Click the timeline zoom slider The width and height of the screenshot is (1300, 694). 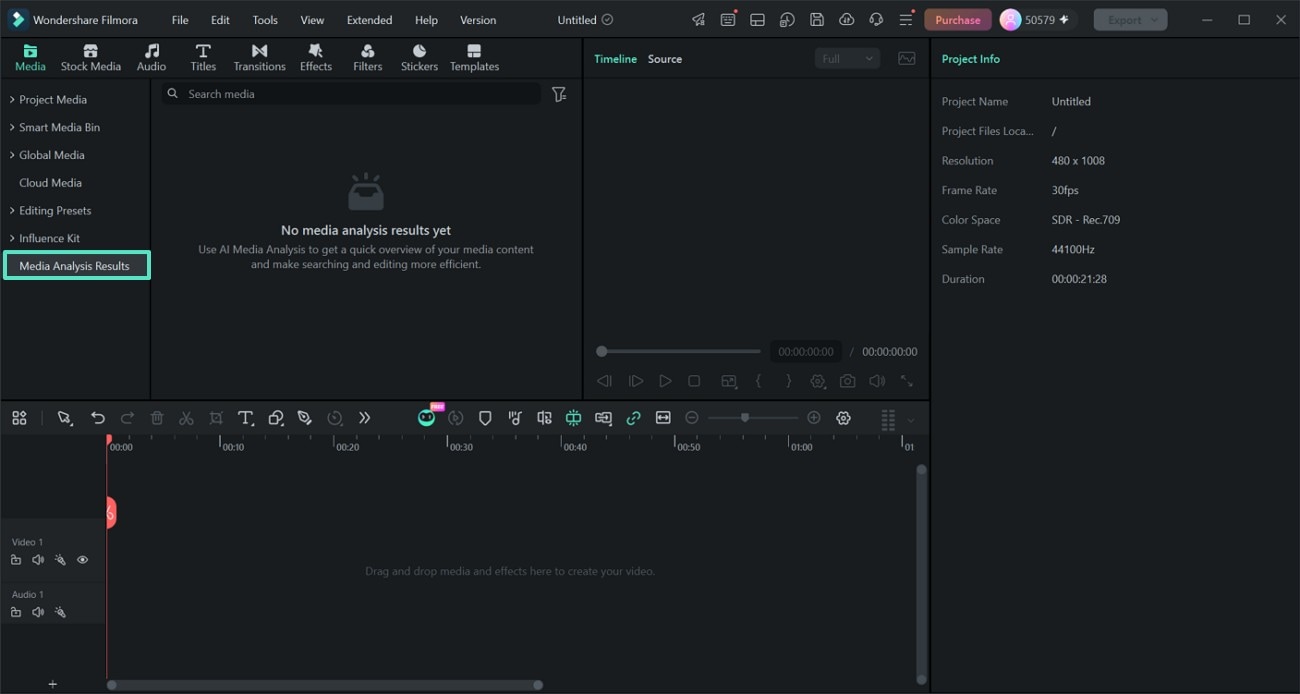pos(752,418)
